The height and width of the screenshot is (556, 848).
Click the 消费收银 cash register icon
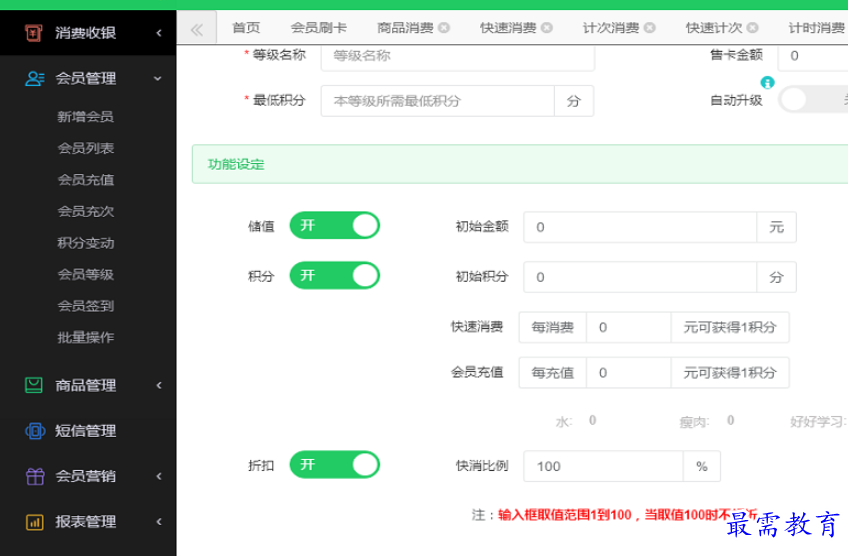pos(34,33)
